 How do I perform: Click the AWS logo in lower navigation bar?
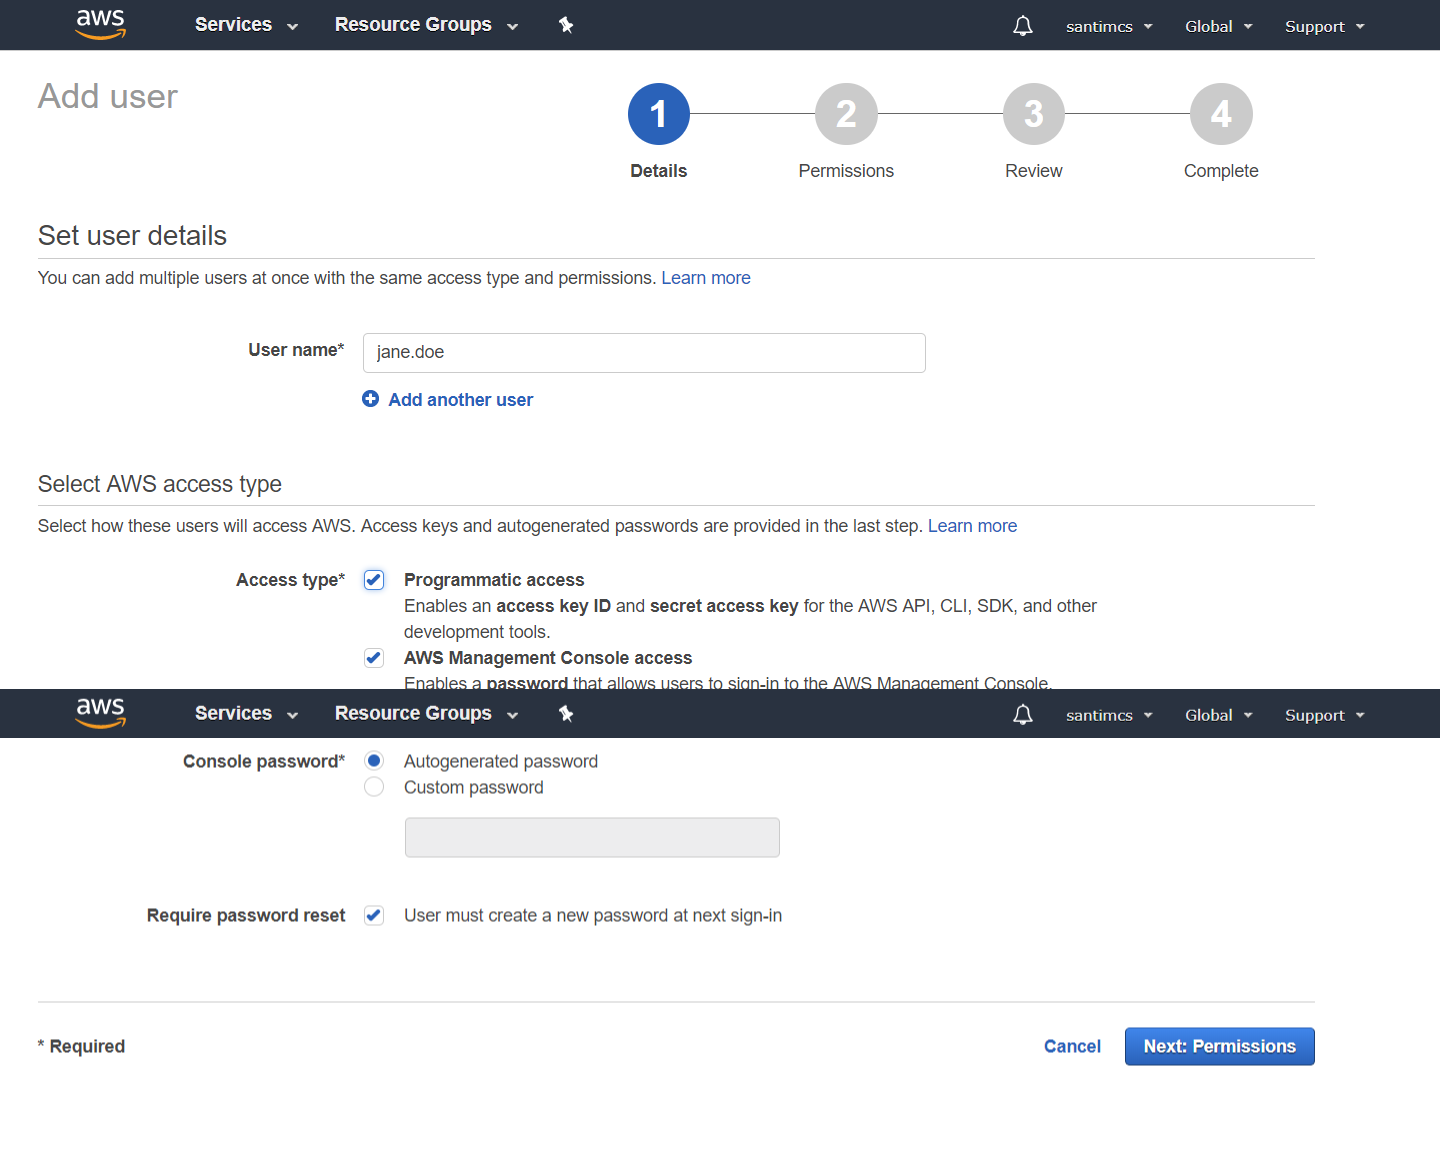click(101, 713)
